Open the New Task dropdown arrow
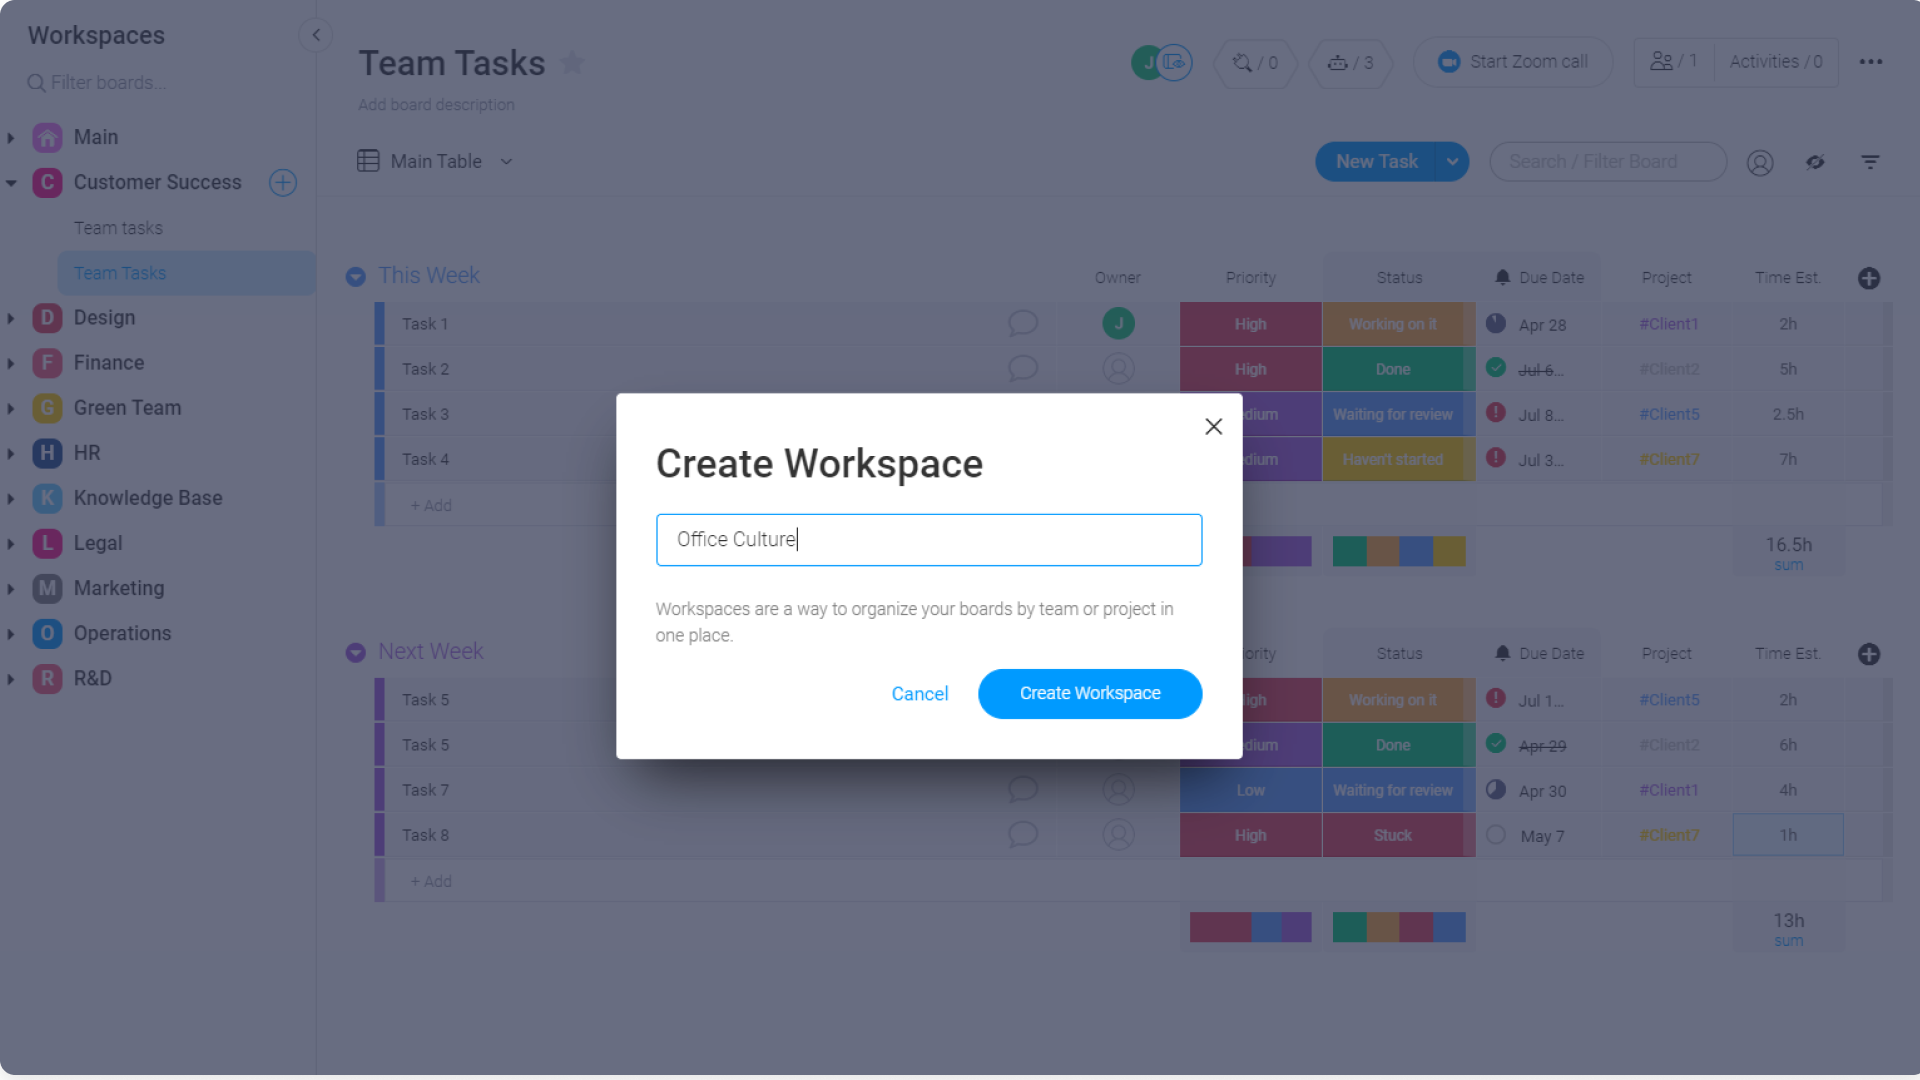1920x1080 pixels. click(1452, 162)
